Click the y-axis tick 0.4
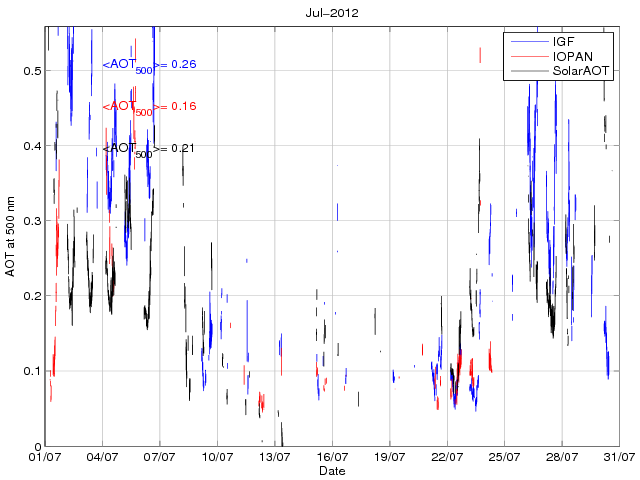 [32, 146]
